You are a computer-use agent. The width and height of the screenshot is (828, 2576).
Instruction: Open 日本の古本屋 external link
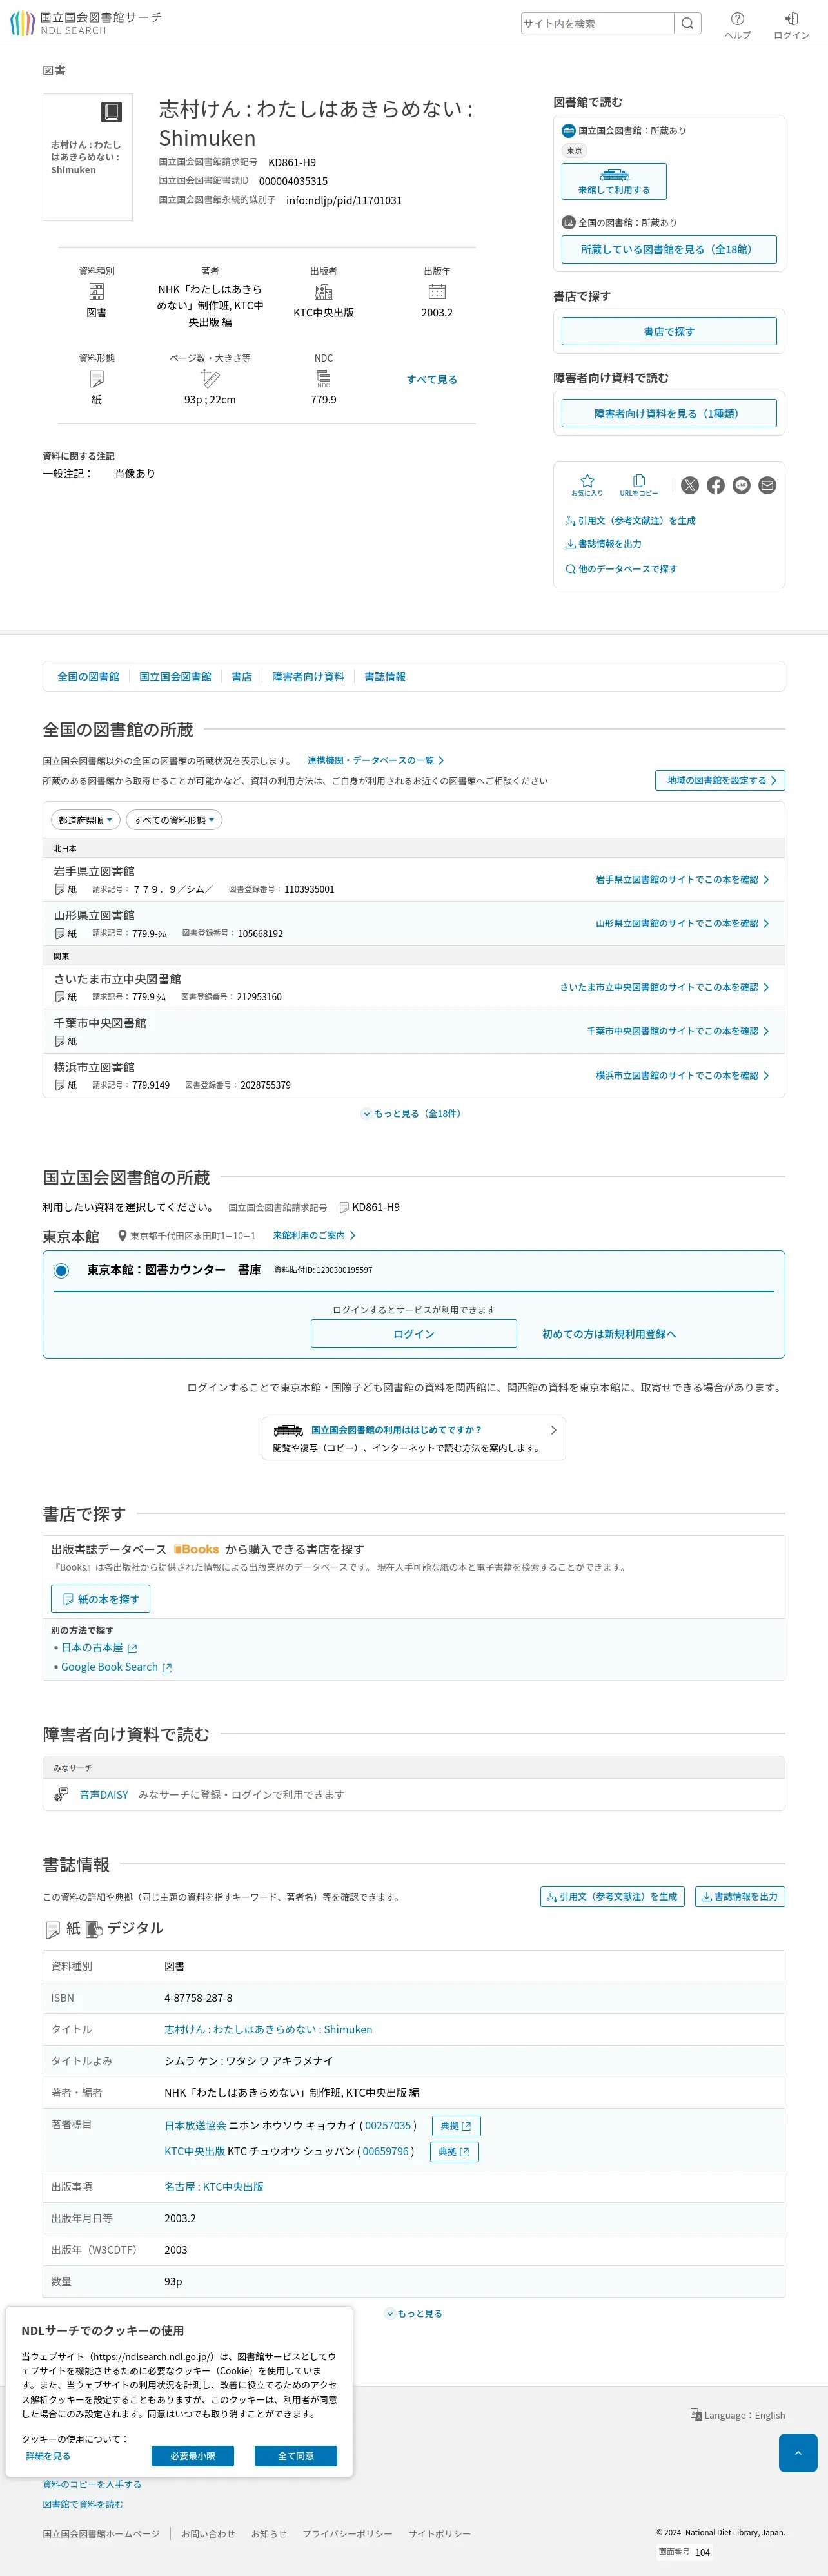[99, 1648]
